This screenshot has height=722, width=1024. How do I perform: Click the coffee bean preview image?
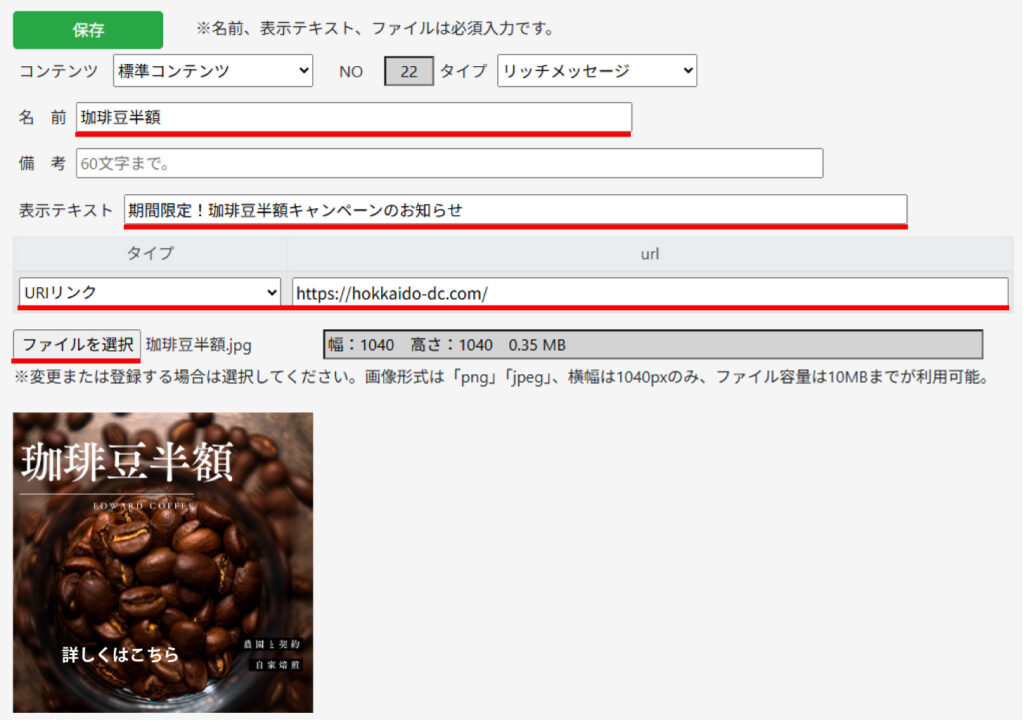click(163, 562)
